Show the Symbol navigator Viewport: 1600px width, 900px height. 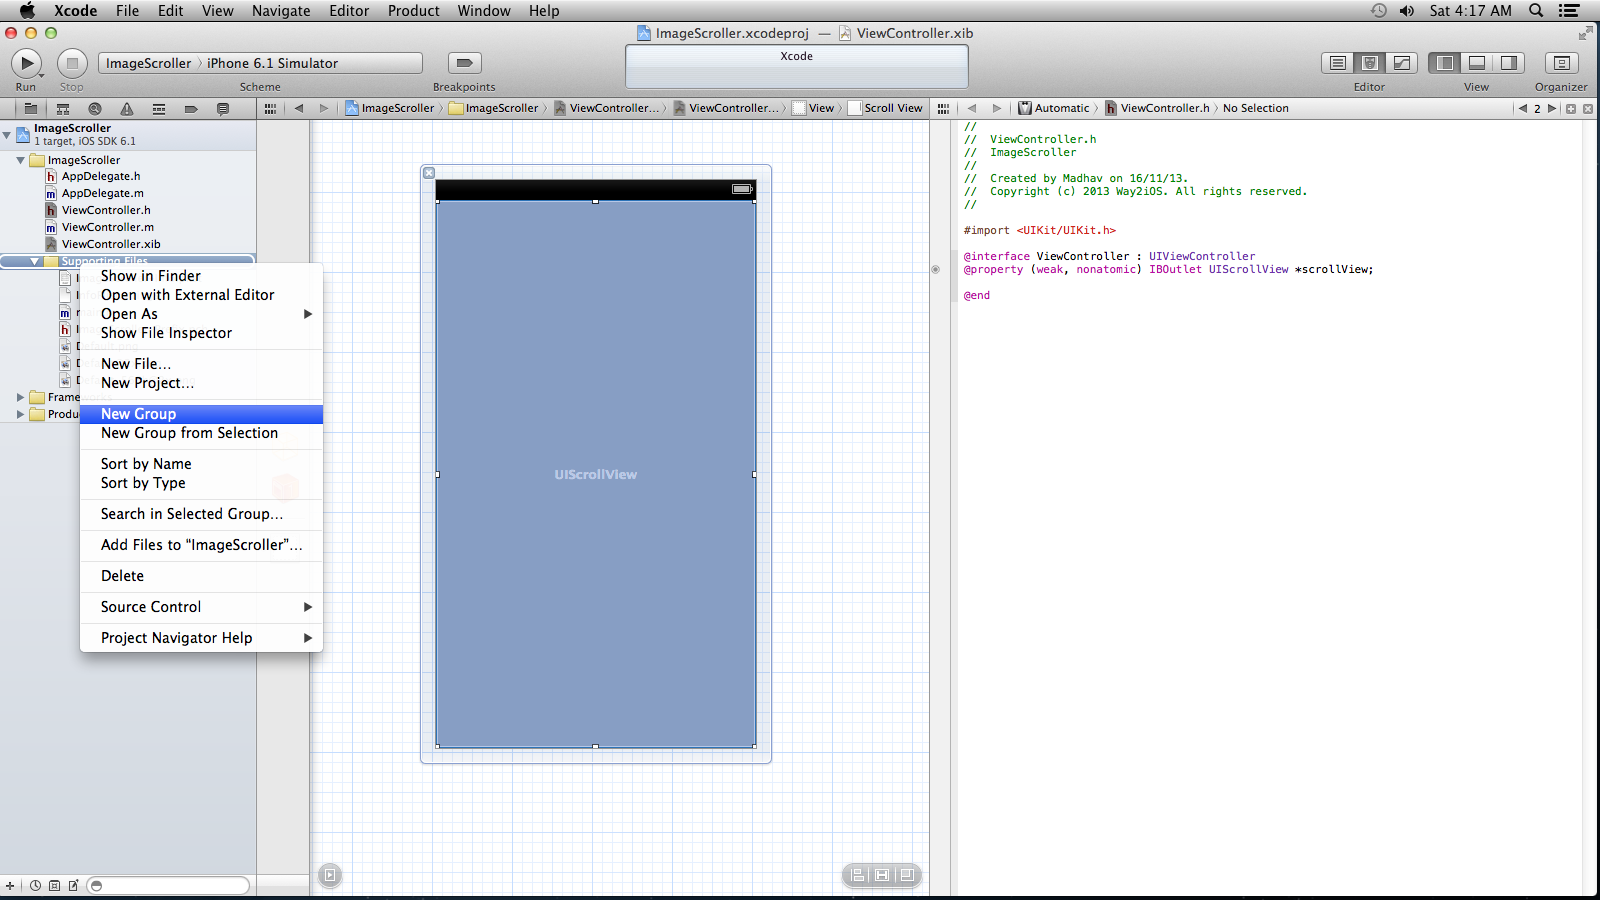[63, 109]
